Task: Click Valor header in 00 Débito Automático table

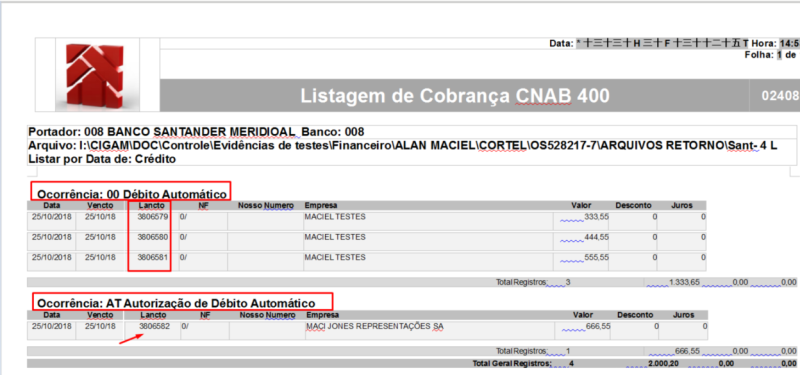Action: [x=581, y=206]
